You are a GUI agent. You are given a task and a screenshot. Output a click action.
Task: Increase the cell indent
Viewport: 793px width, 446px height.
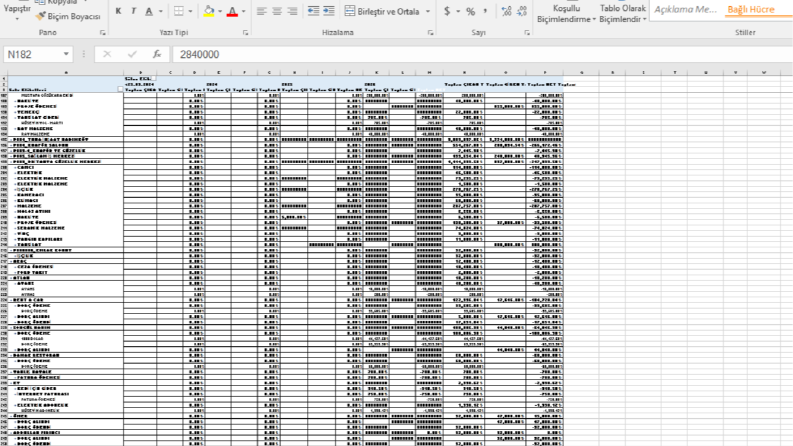(x=329, y=11)
